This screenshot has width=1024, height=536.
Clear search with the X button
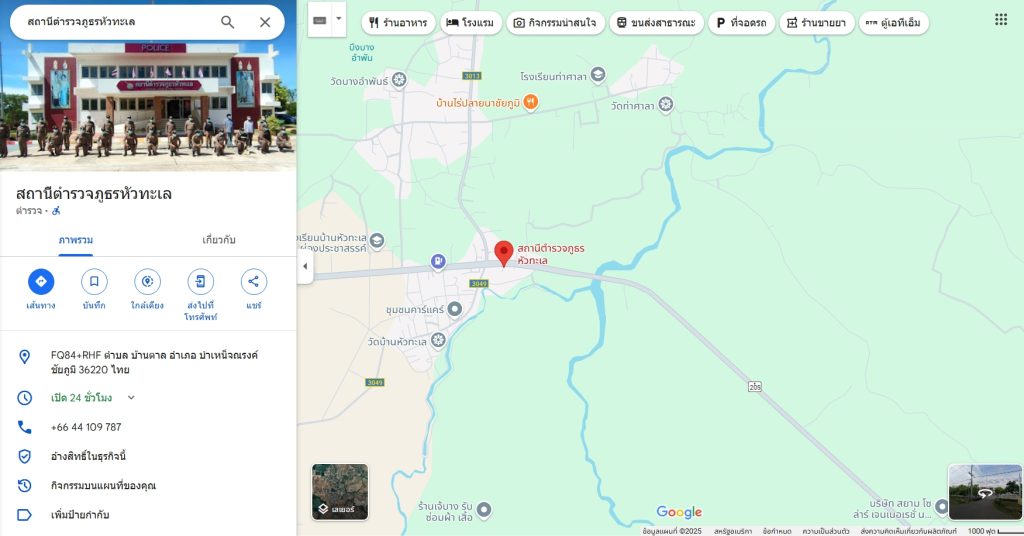point(265,22)
